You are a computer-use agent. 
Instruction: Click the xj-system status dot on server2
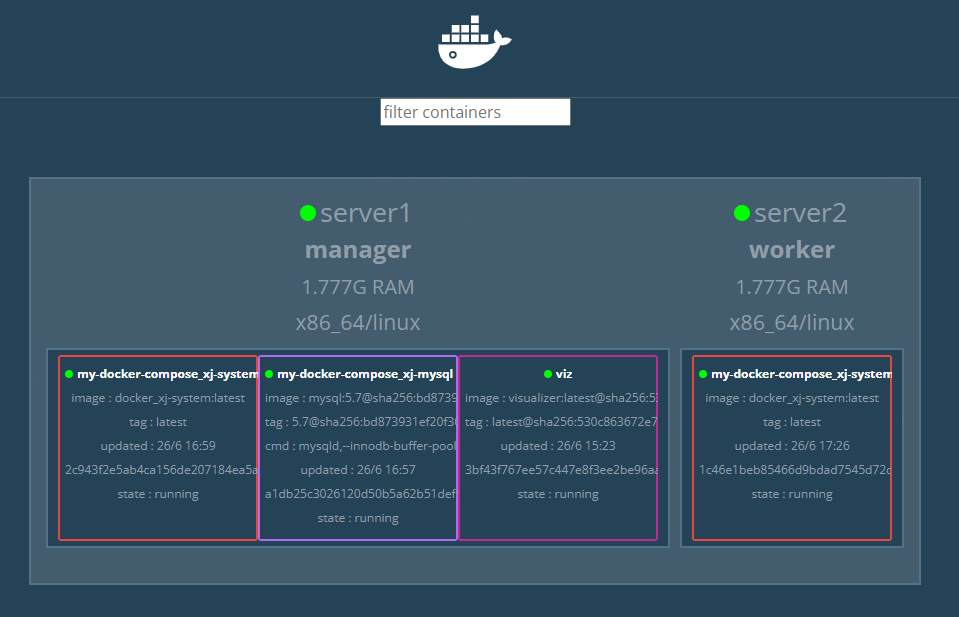703,374
